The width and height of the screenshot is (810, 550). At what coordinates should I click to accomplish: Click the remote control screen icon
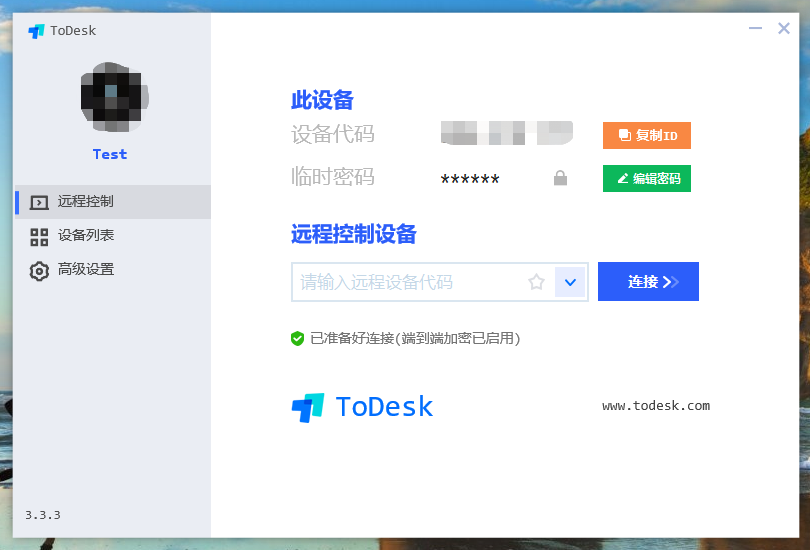(x=39, y=202)
